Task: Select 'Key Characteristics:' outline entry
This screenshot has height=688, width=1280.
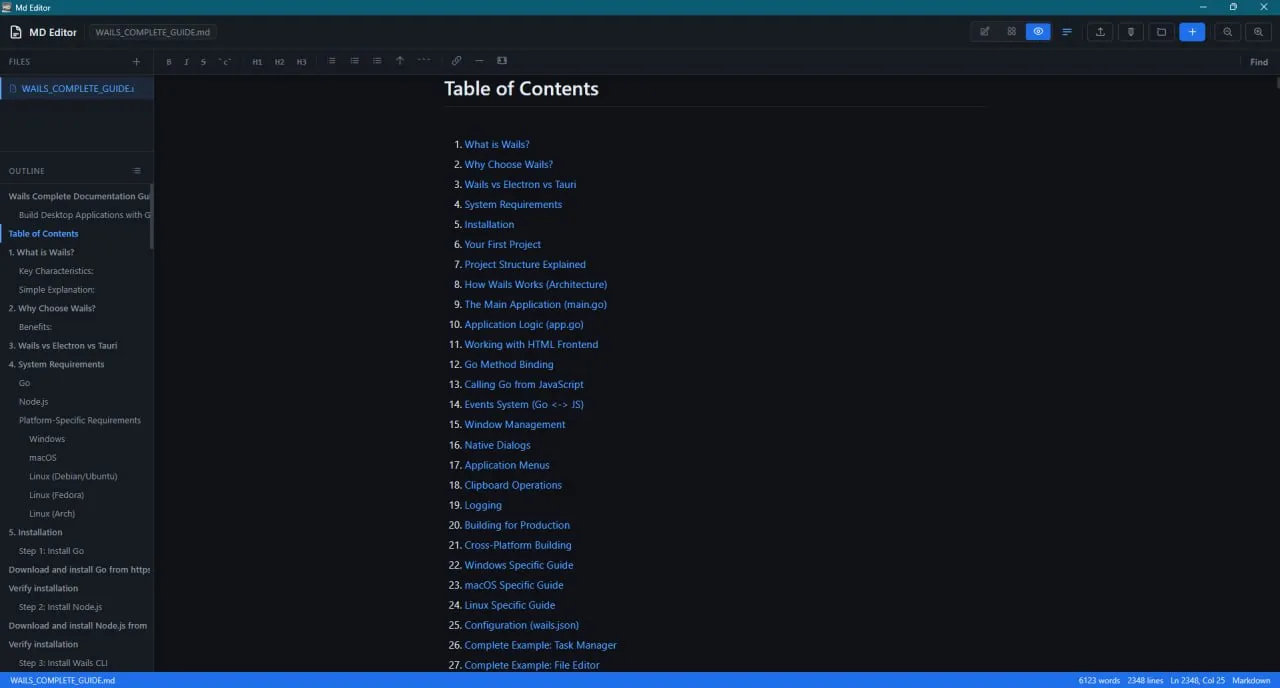Action: tap(56, 271)
